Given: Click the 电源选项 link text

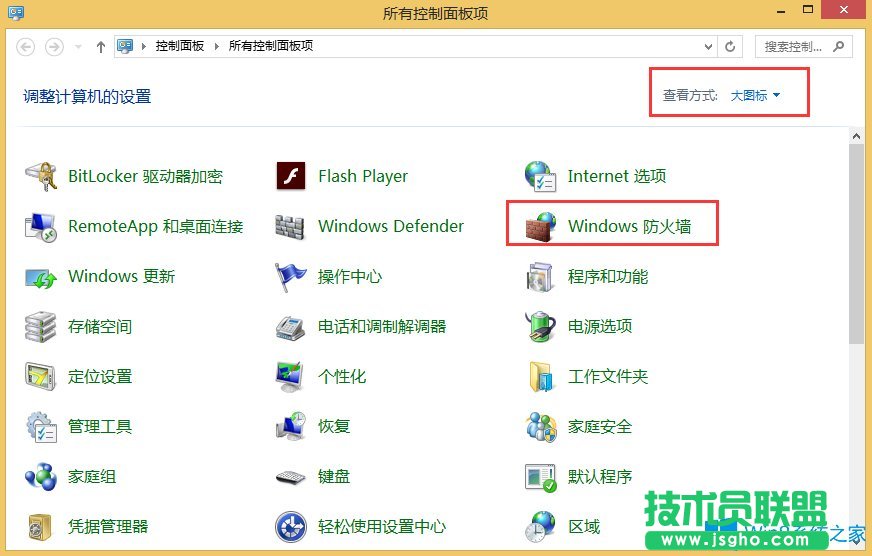Looking at the screenshot, I should 600,326.
